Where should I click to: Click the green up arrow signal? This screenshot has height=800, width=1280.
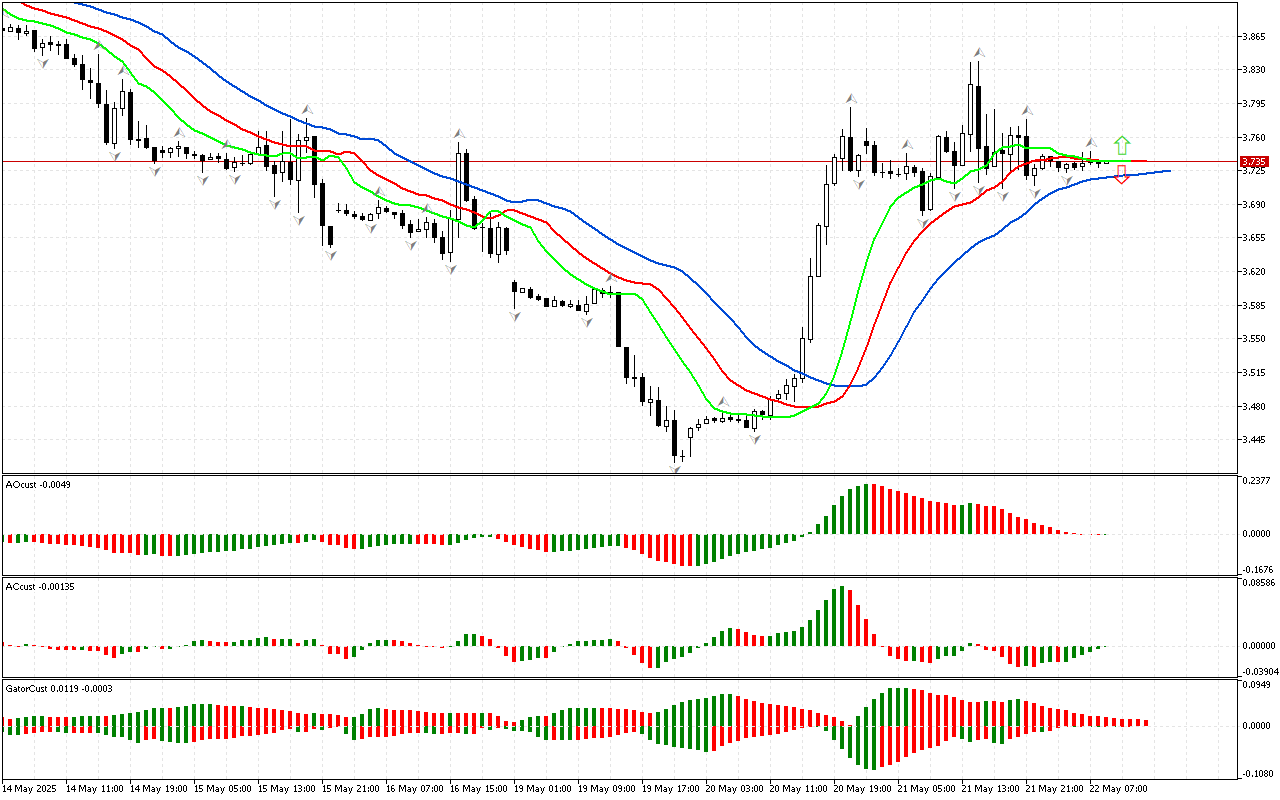tap(1122, 144)
